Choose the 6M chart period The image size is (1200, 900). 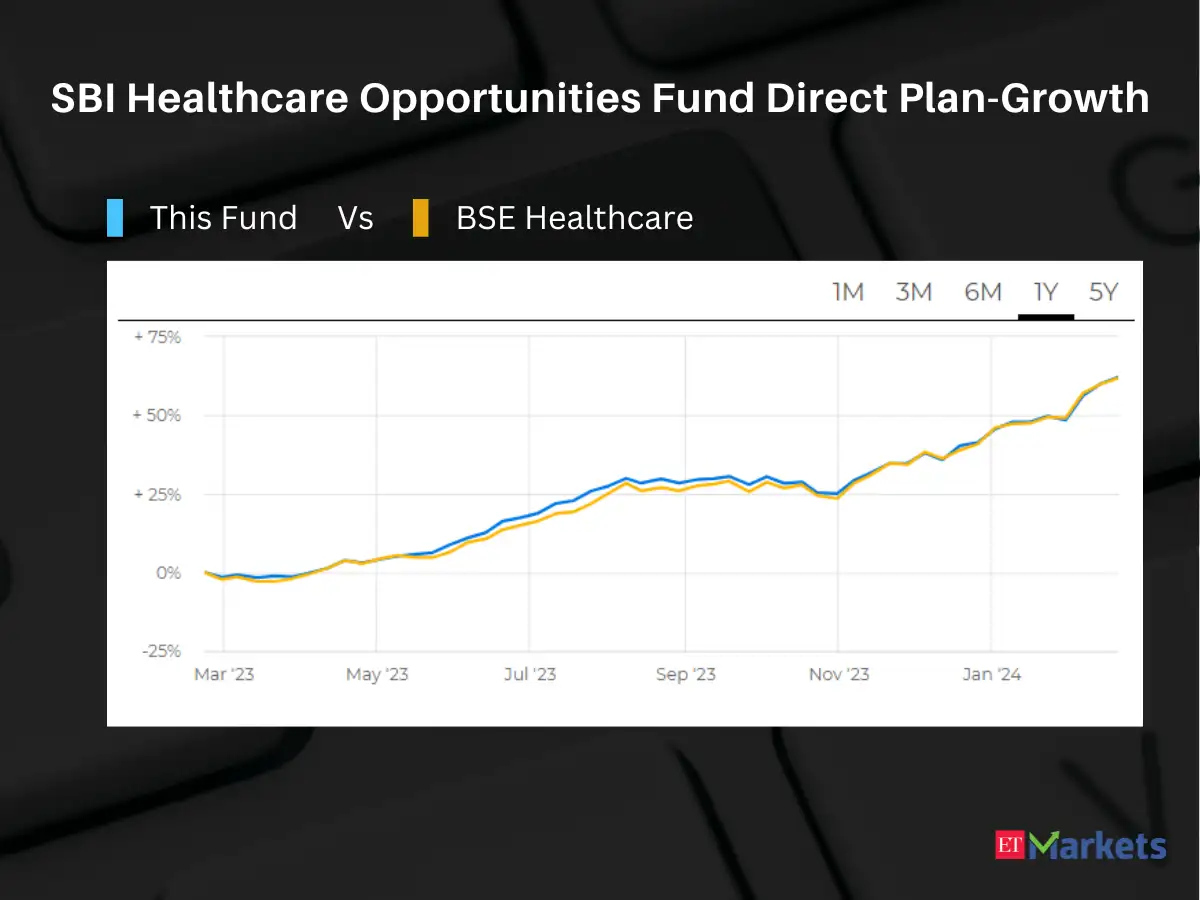point(983,292)
